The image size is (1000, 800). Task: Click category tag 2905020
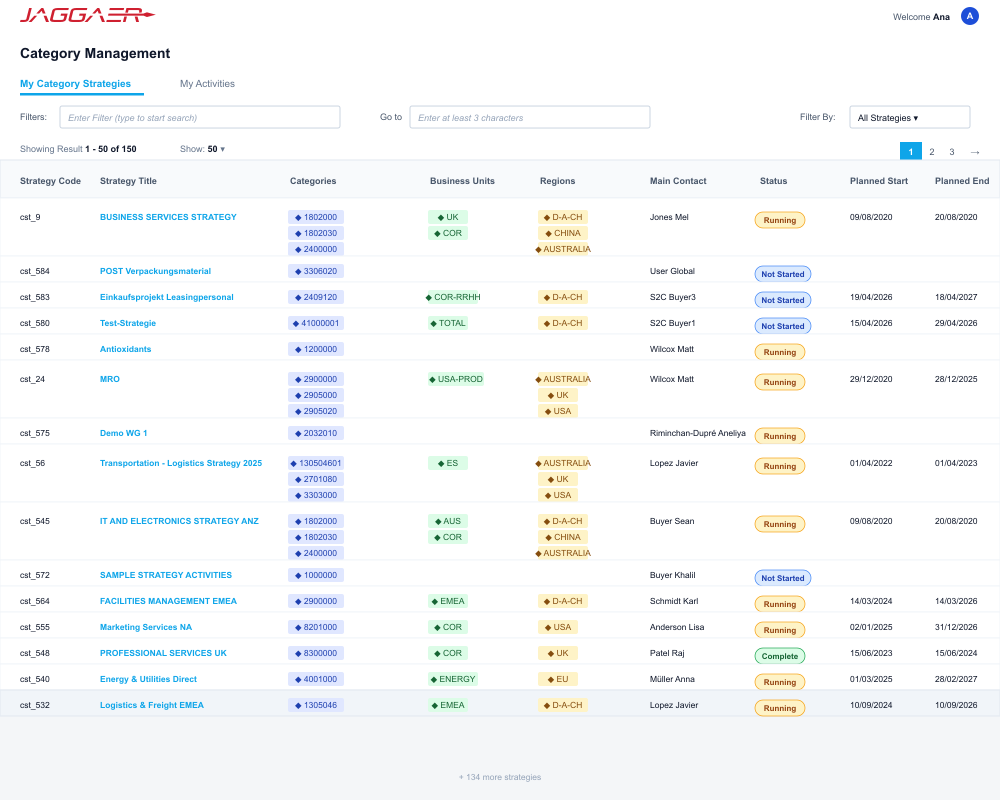[316, 411]
